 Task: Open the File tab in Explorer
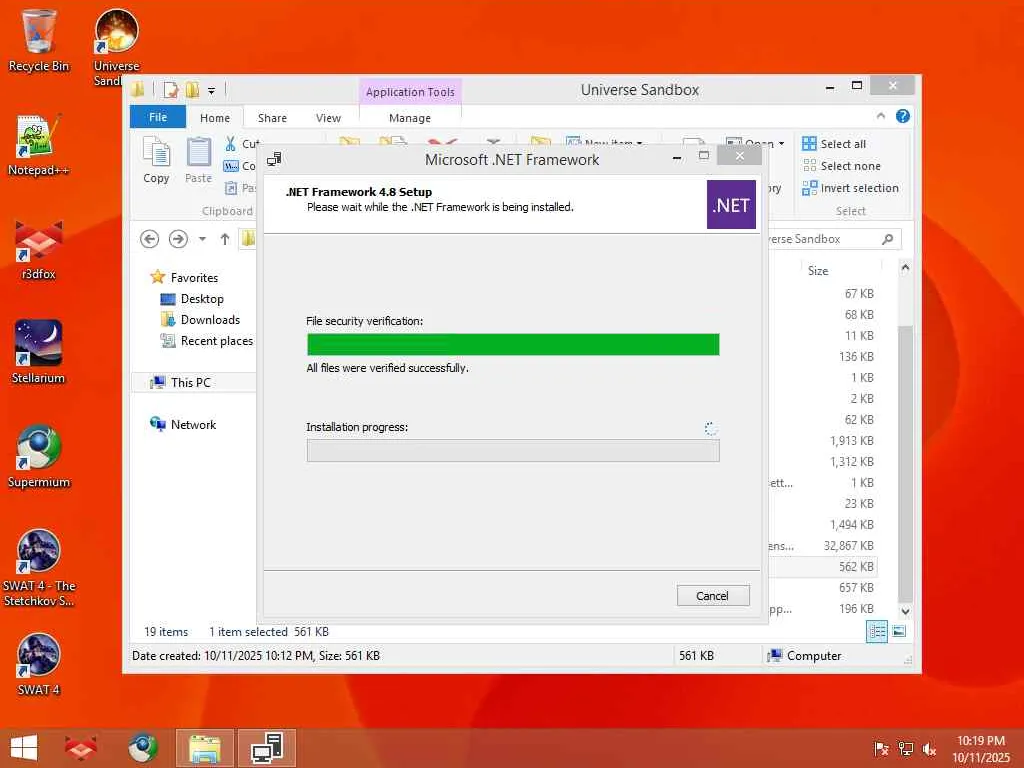[158, 117]
